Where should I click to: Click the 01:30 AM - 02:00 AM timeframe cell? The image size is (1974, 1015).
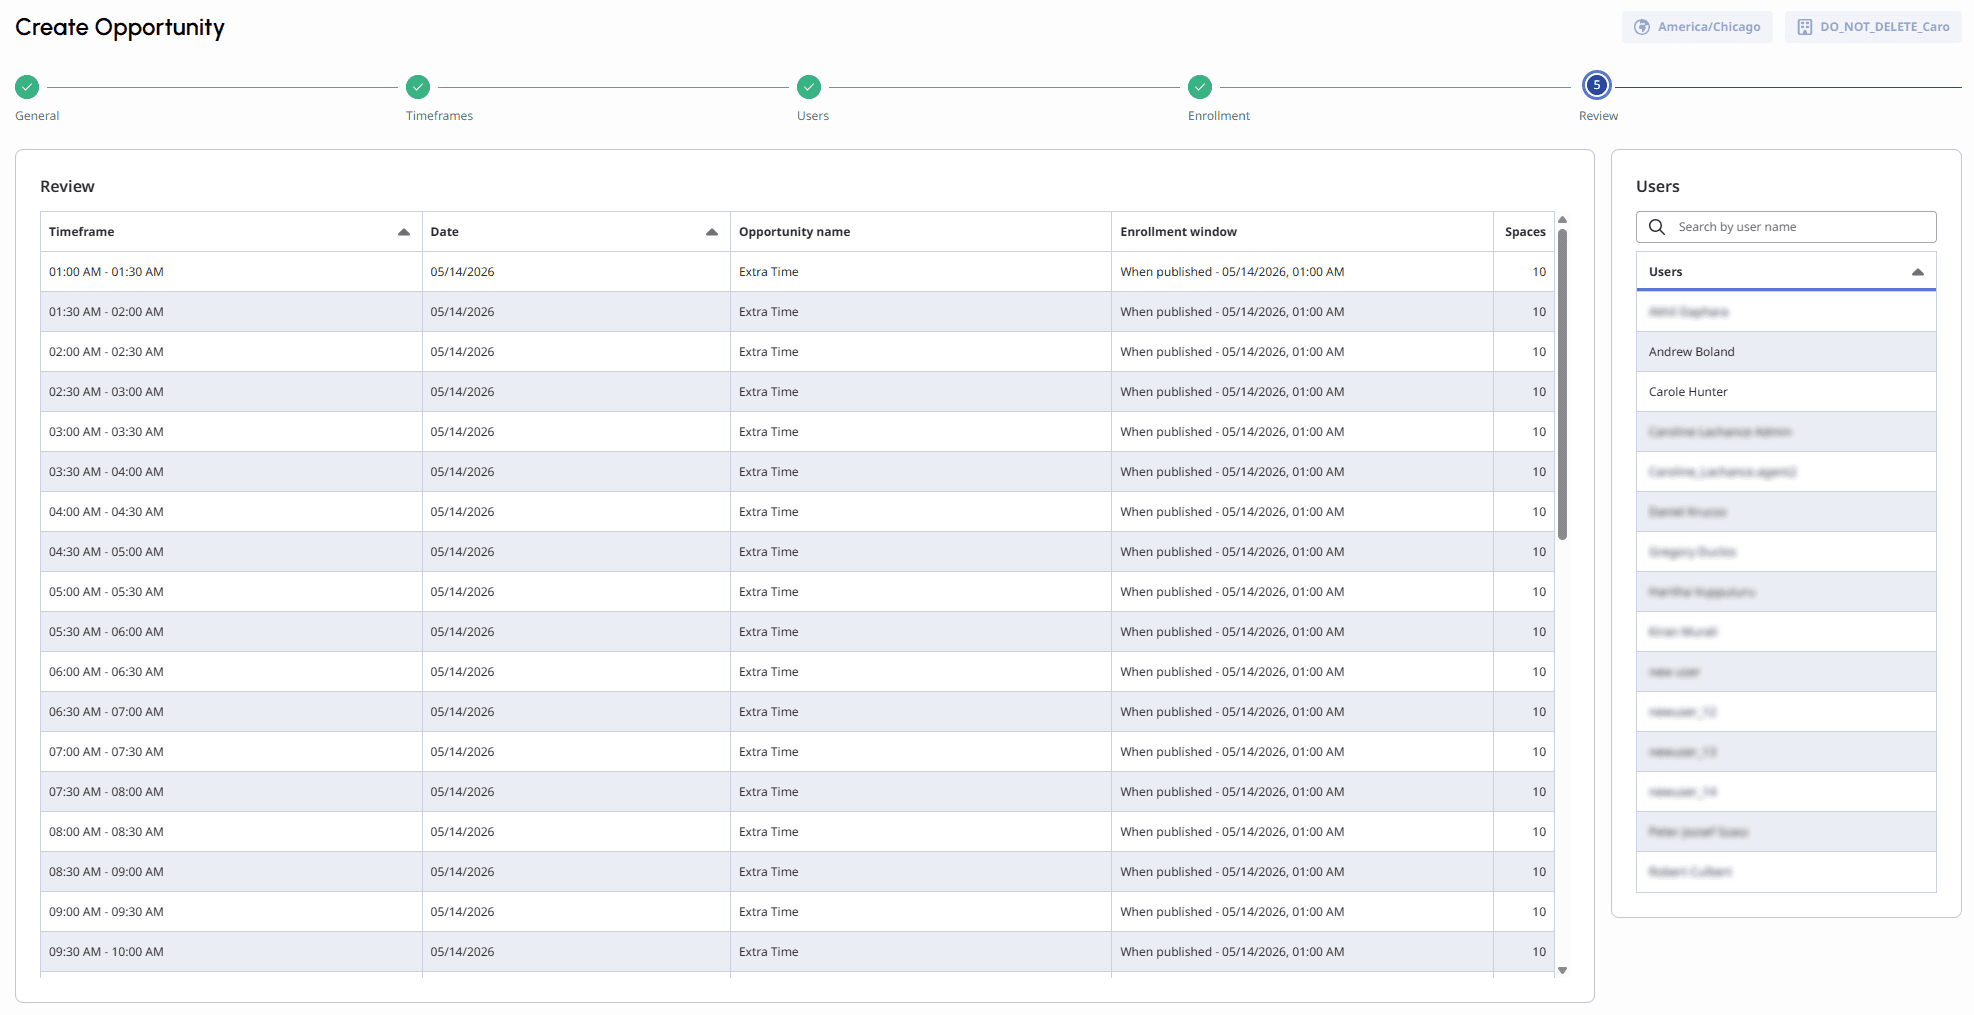pos(231,312)
